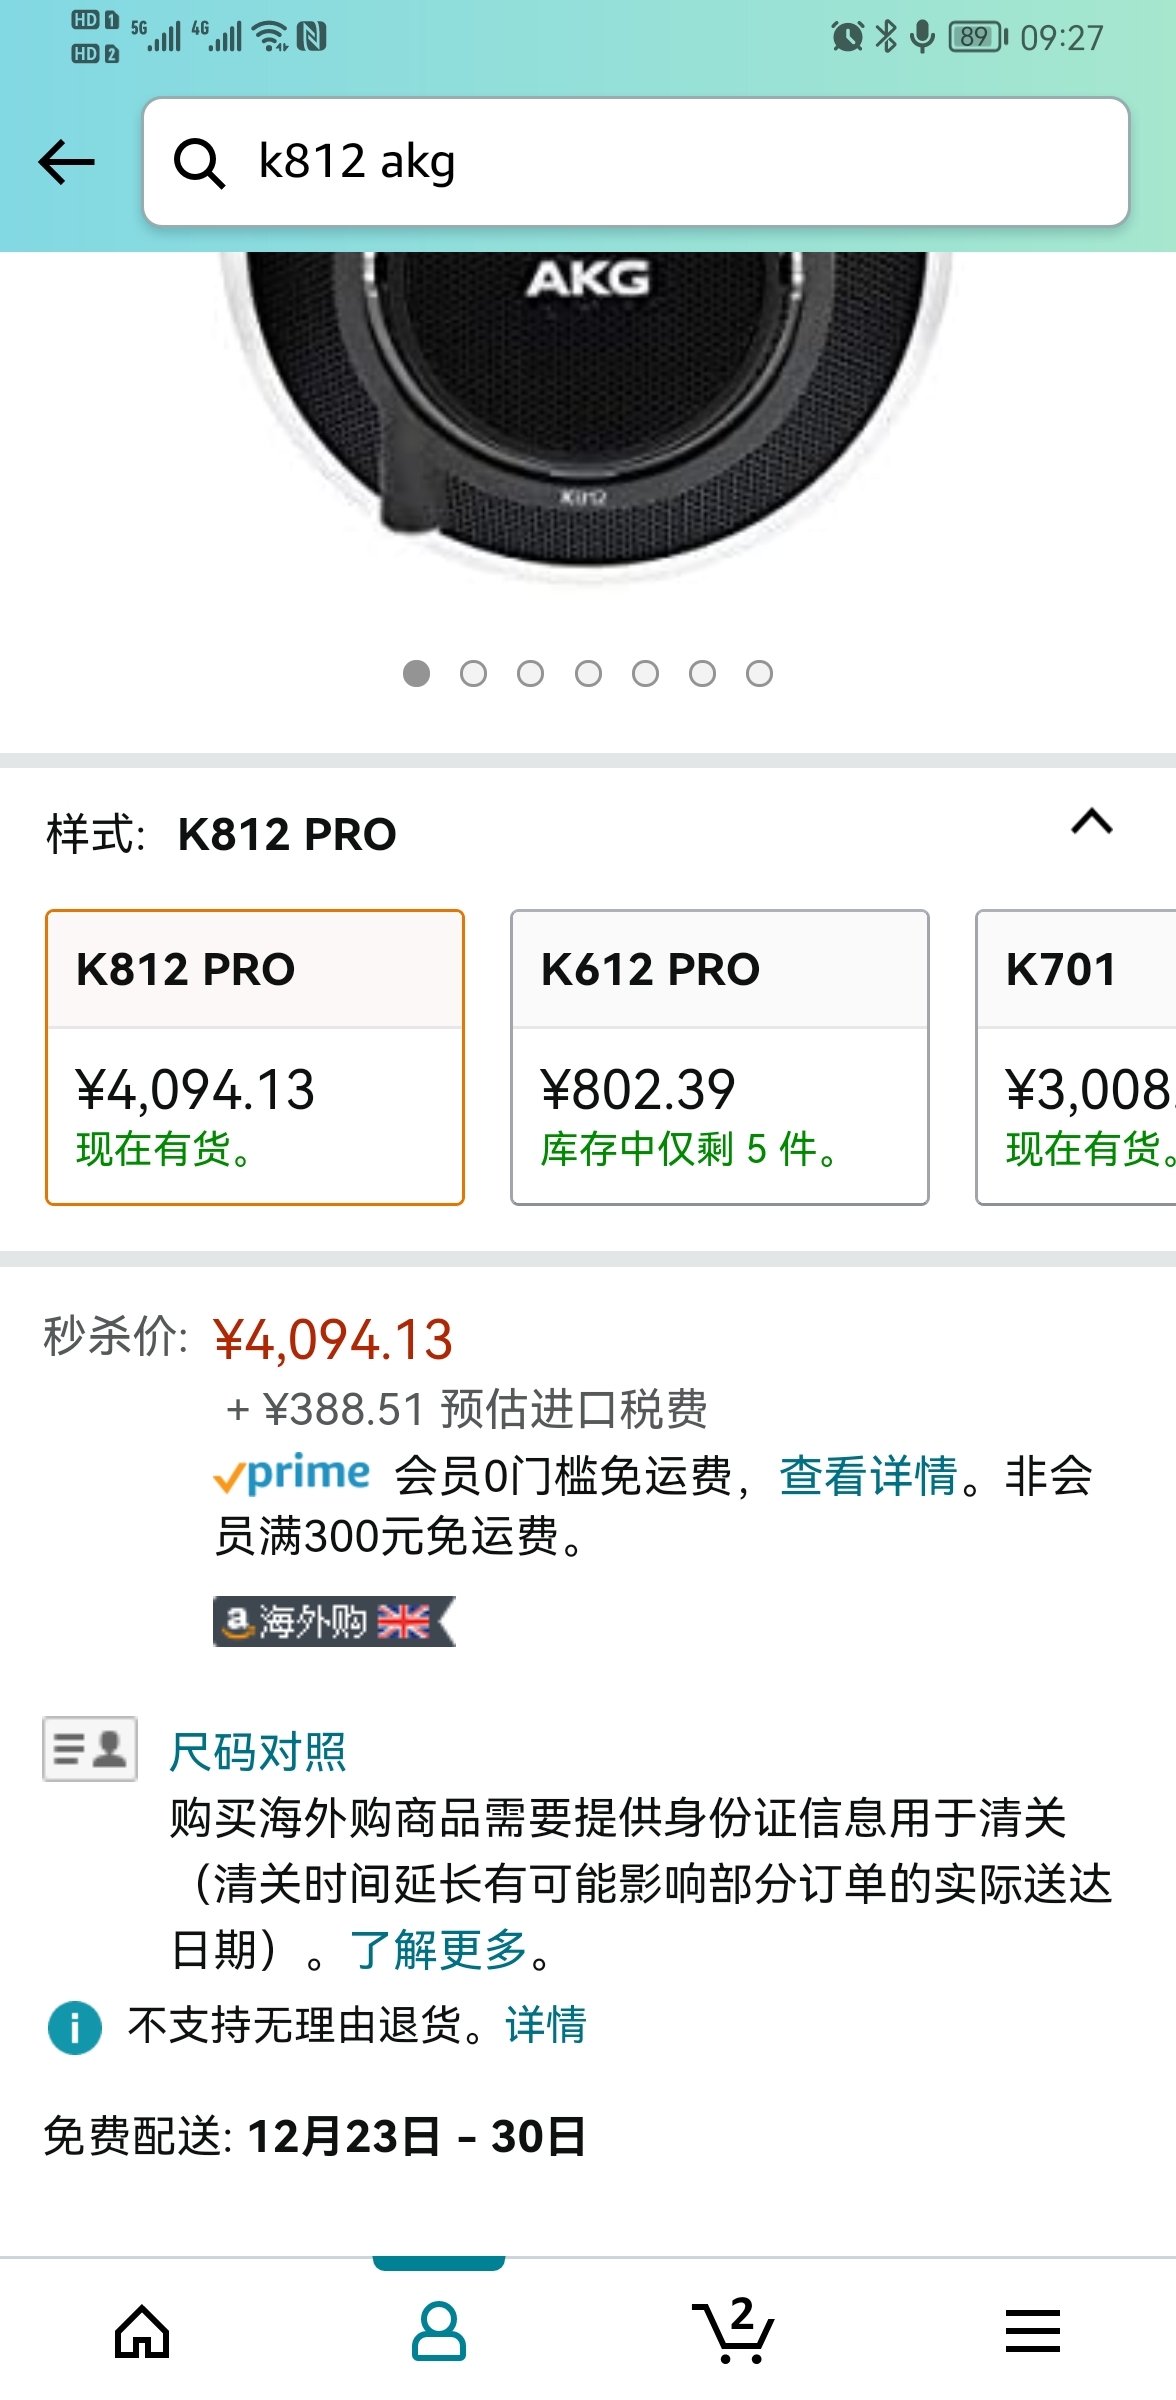Tap the blue info icon
This screenshot has height=2400, width=1176.
(x=75, y=2027)
